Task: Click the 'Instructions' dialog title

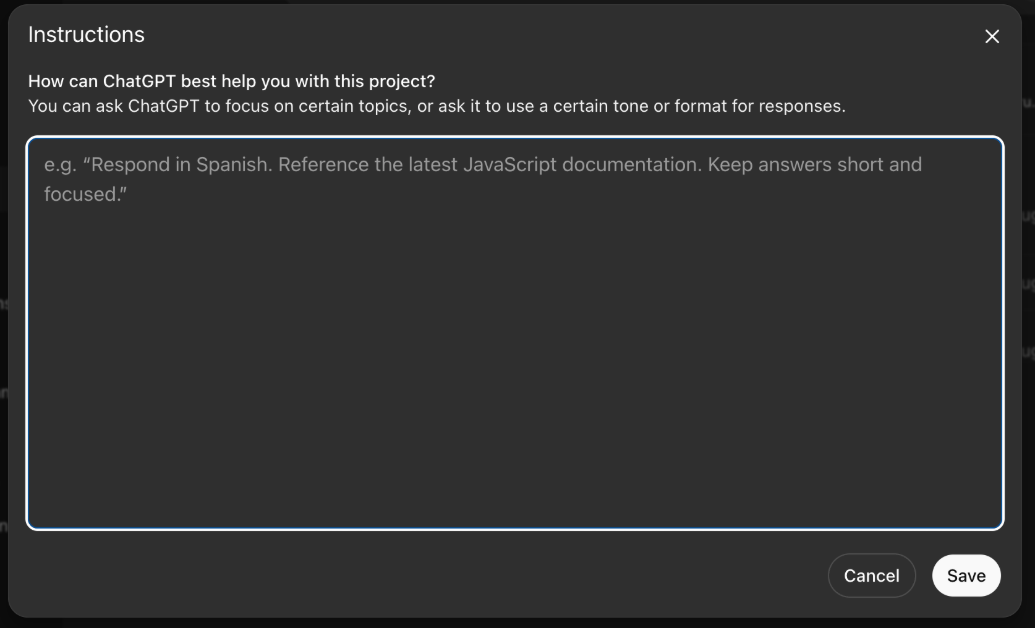Action: tap(86, 34)
